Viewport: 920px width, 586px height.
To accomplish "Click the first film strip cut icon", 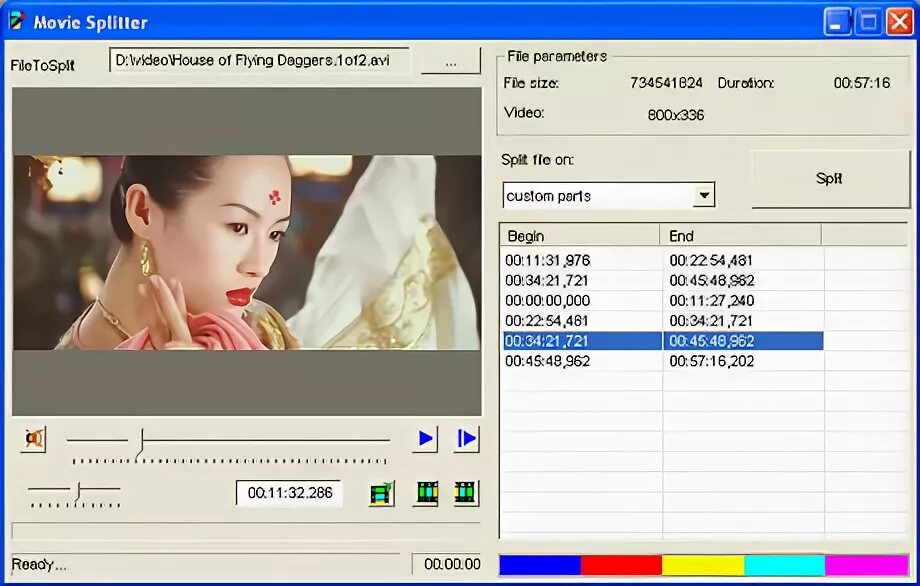I will [x=427, y=493].
